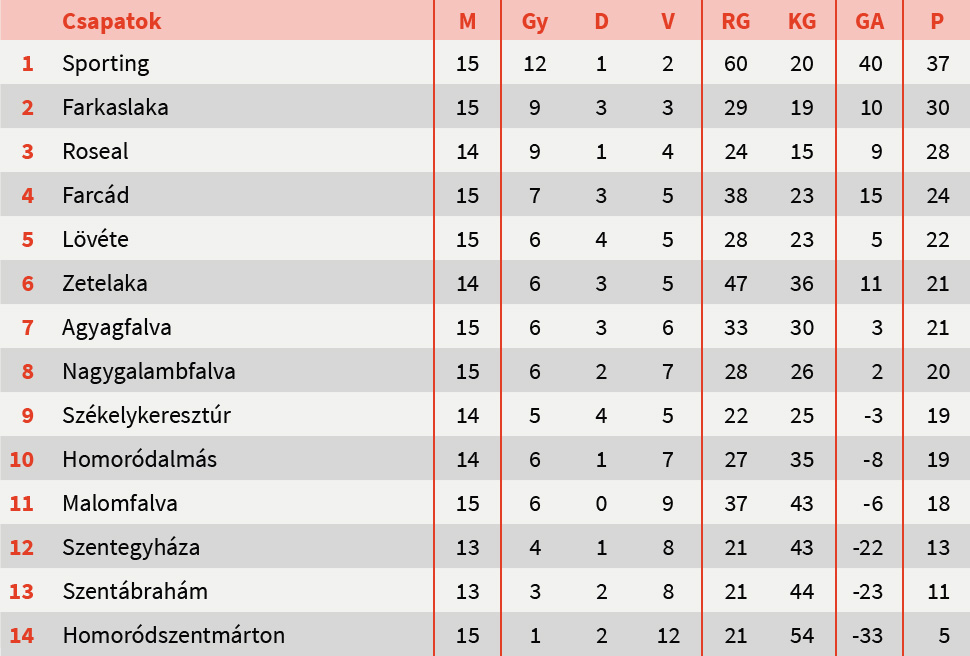Click the KG column header
This screenshot has height=656, width=970.
pyautogui.click(x=801, y=21)
